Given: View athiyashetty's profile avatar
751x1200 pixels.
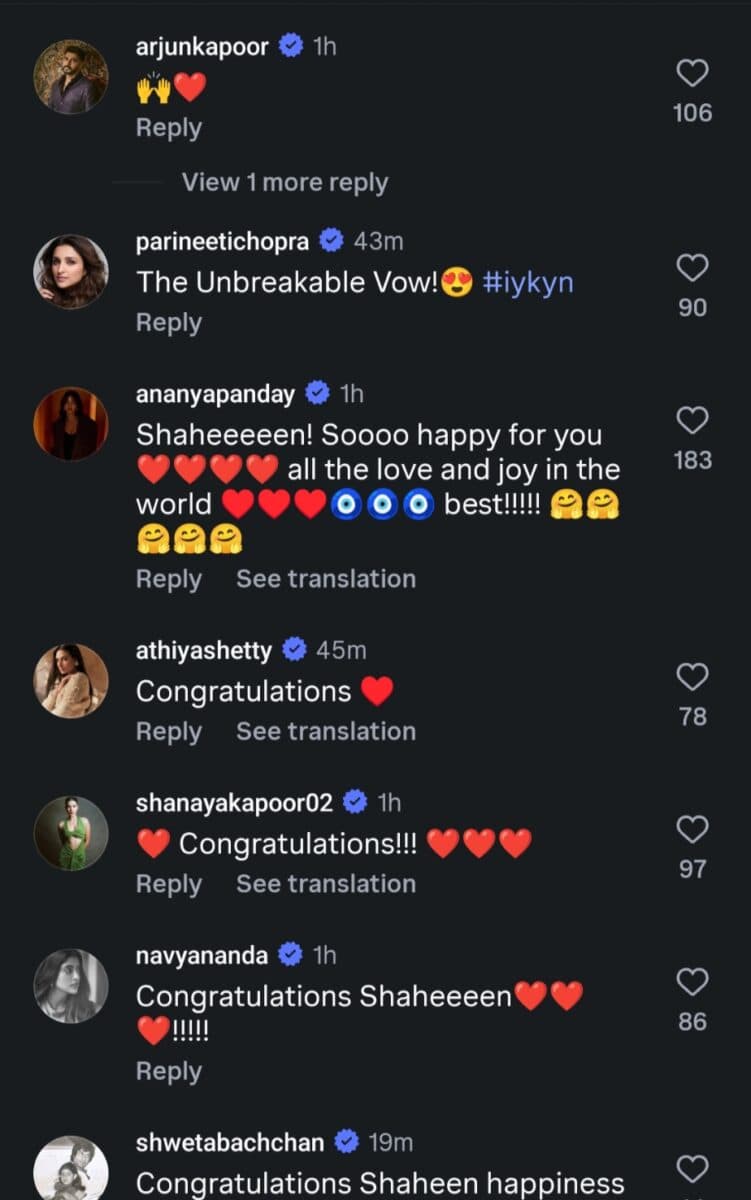Looking at the screenshot, I should 71,680.
